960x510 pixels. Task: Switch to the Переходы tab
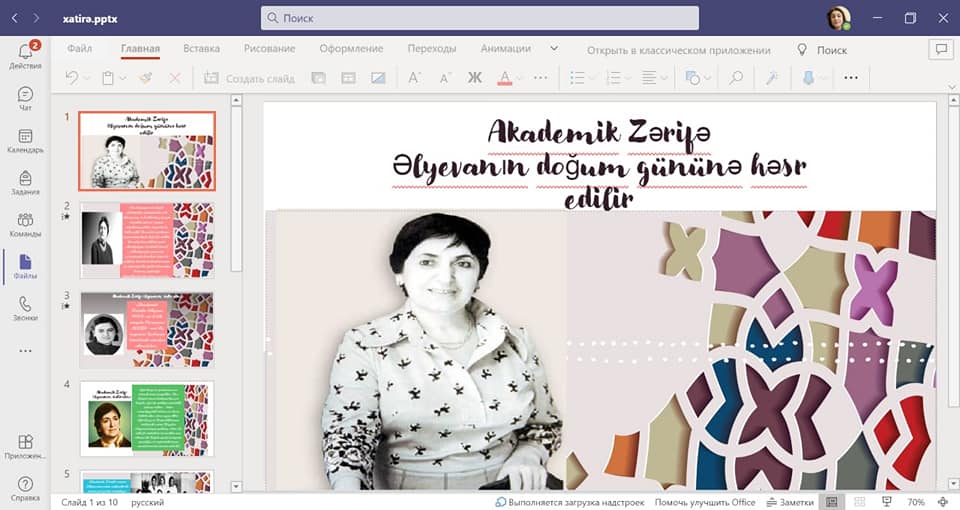point(432,48)
